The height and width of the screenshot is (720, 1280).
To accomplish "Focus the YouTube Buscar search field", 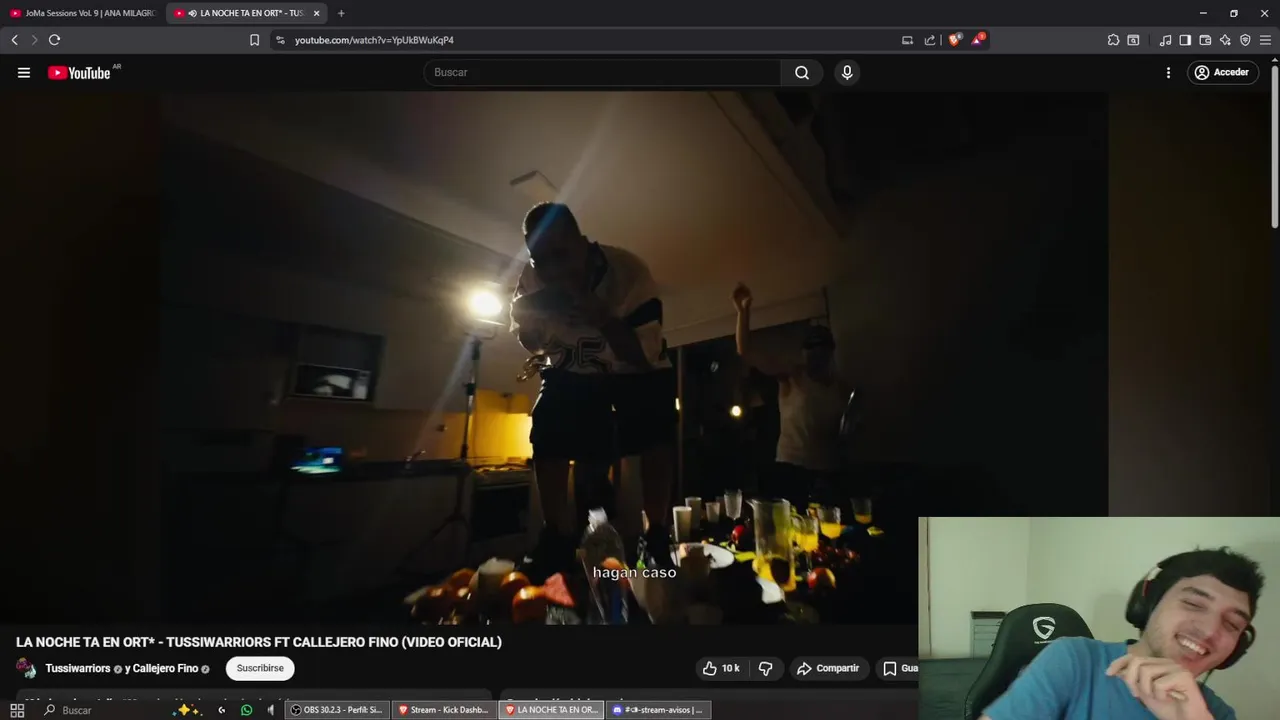I will [602, 73].
